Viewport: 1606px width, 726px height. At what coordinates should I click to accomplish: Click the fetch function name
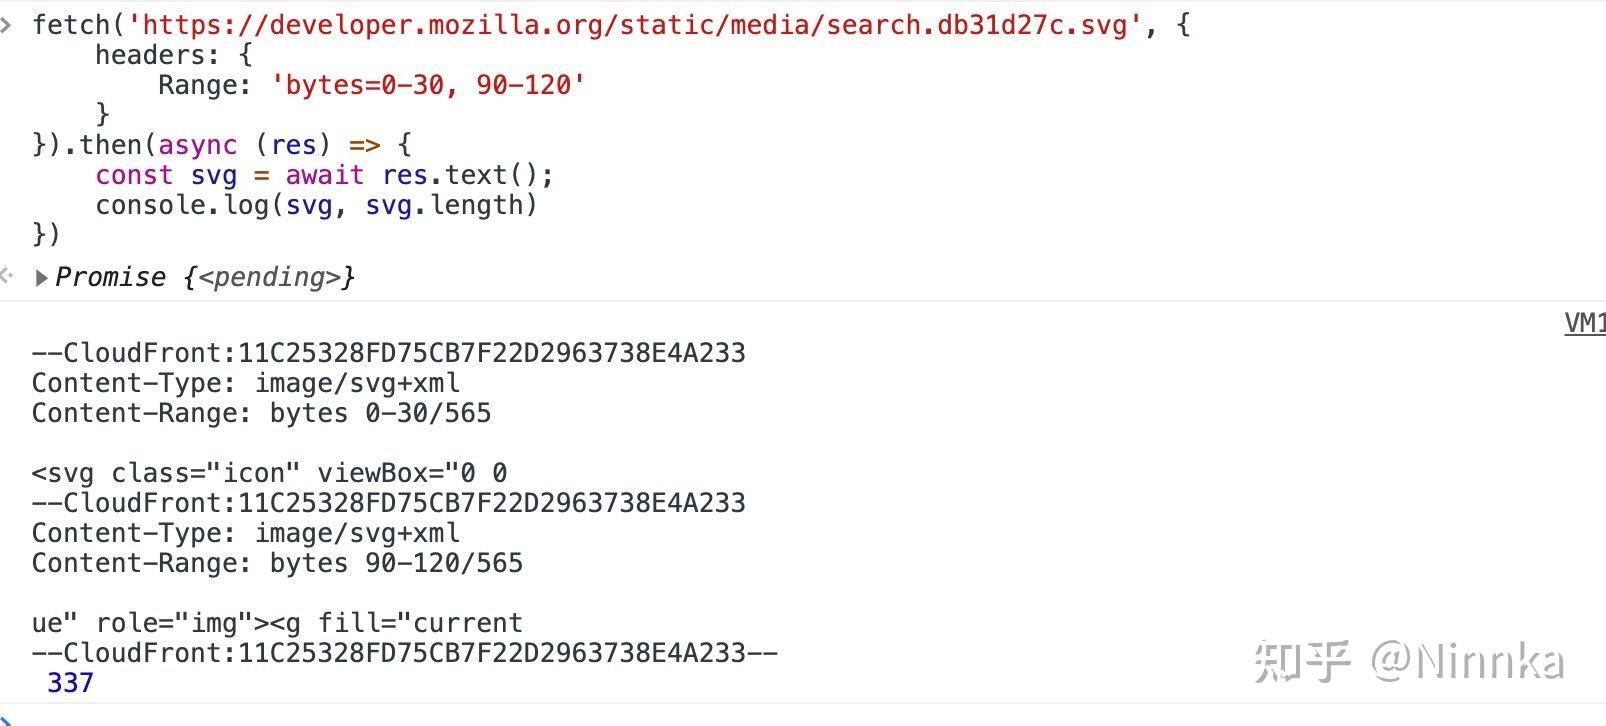point(70,25)
